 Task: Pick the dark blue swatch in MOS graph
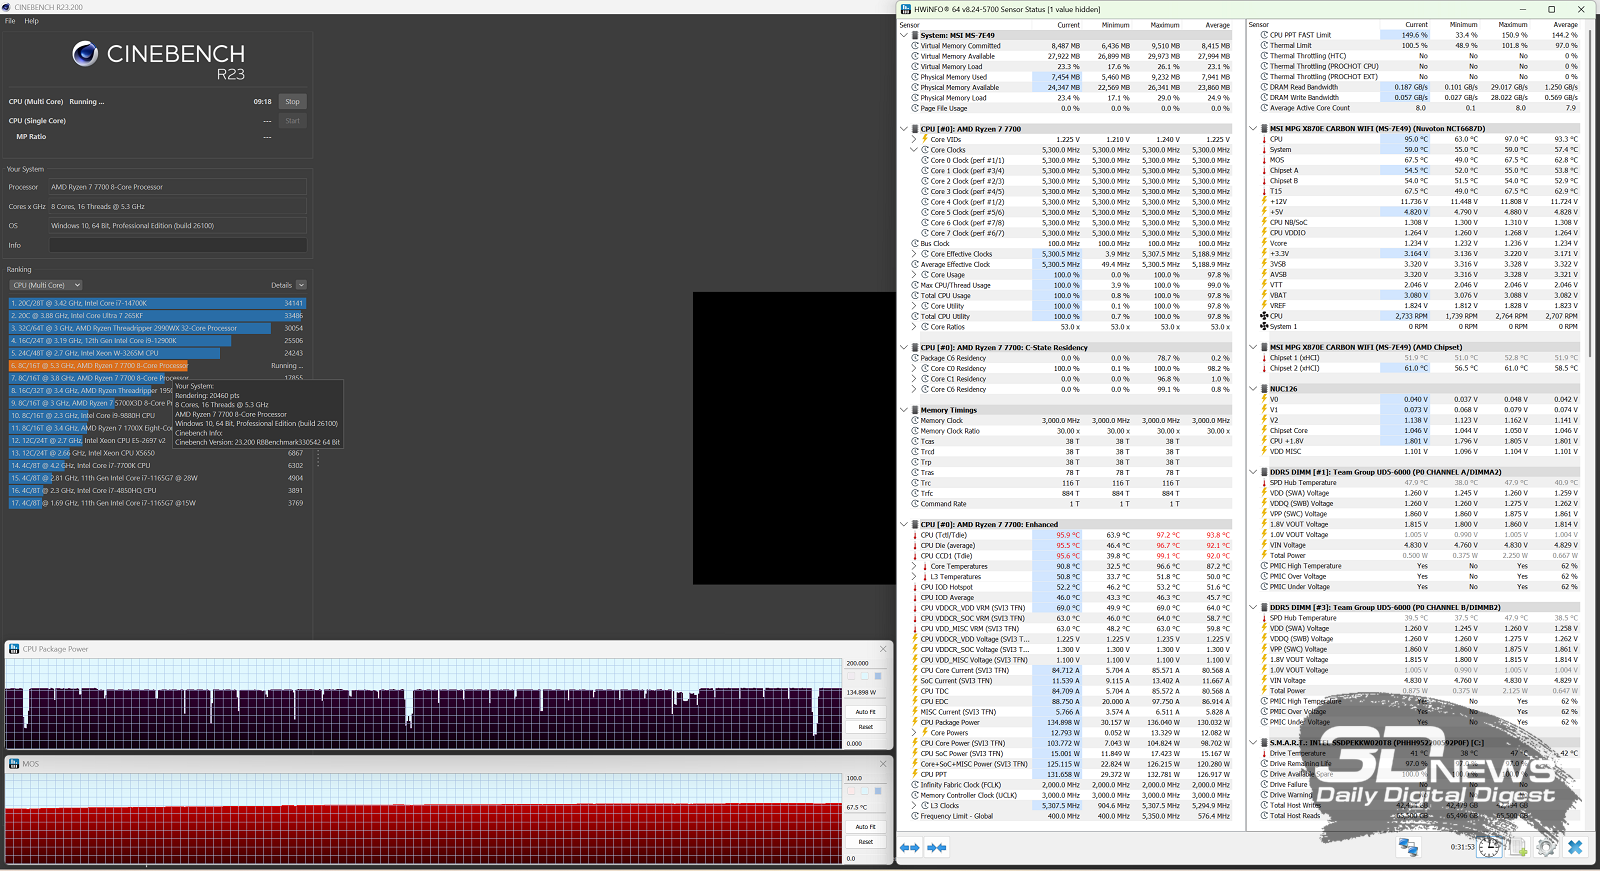pos(878,790)
